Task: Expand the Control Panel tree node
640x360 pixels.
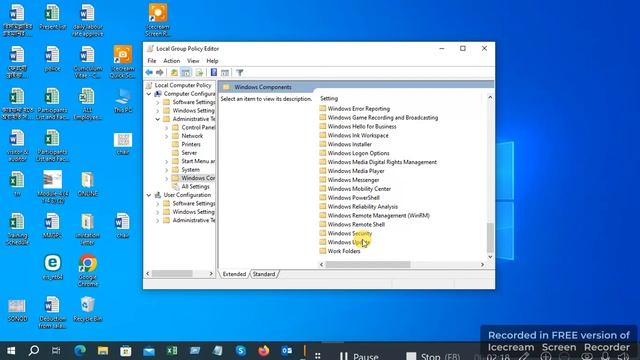Action: click(167, 128)
